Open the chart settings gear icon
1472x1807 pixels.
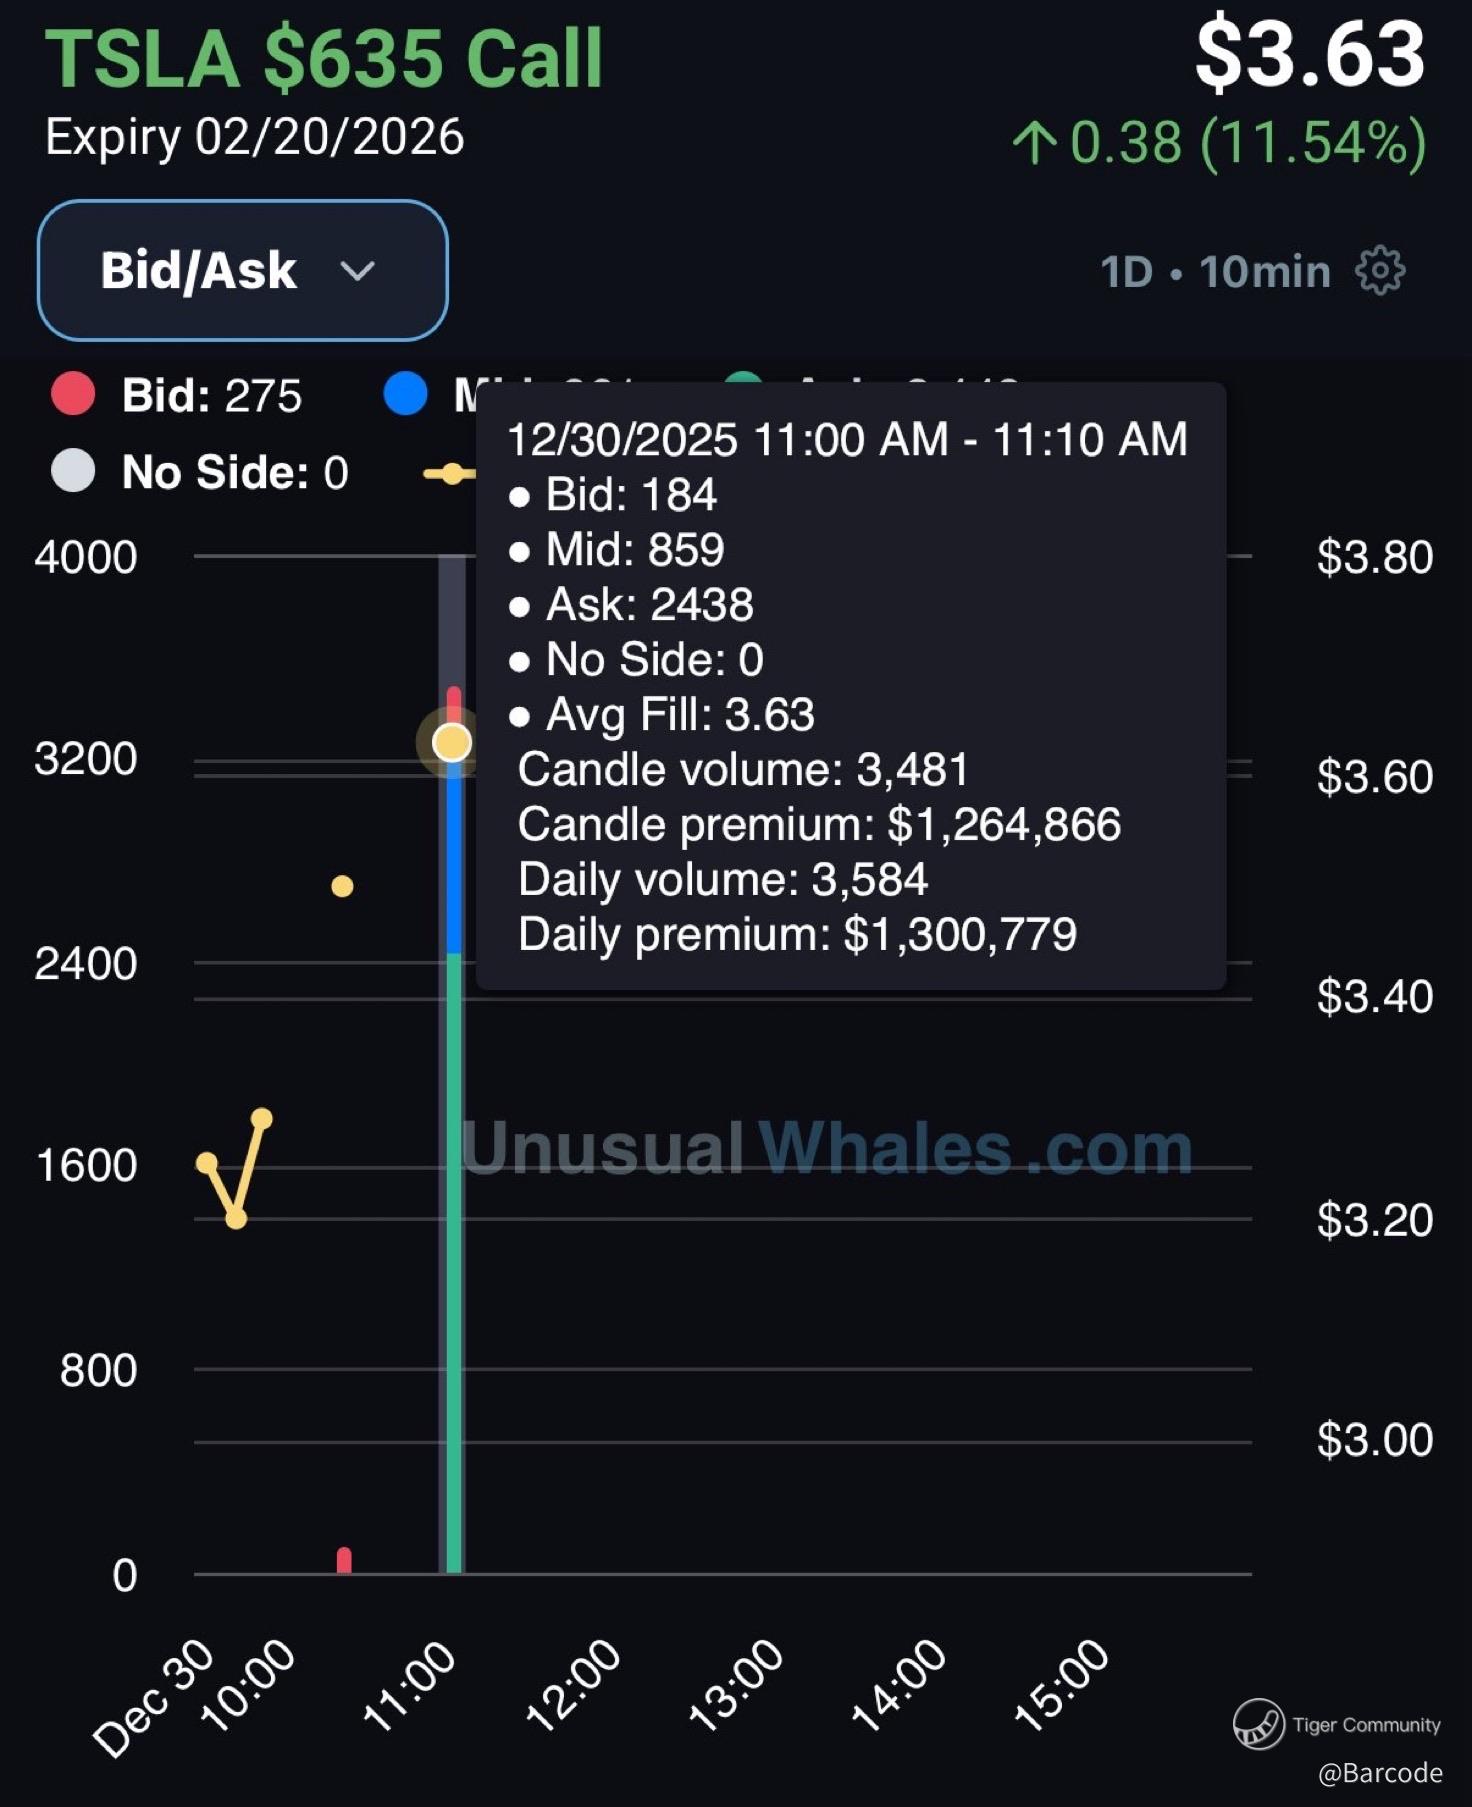point(1380,270)
